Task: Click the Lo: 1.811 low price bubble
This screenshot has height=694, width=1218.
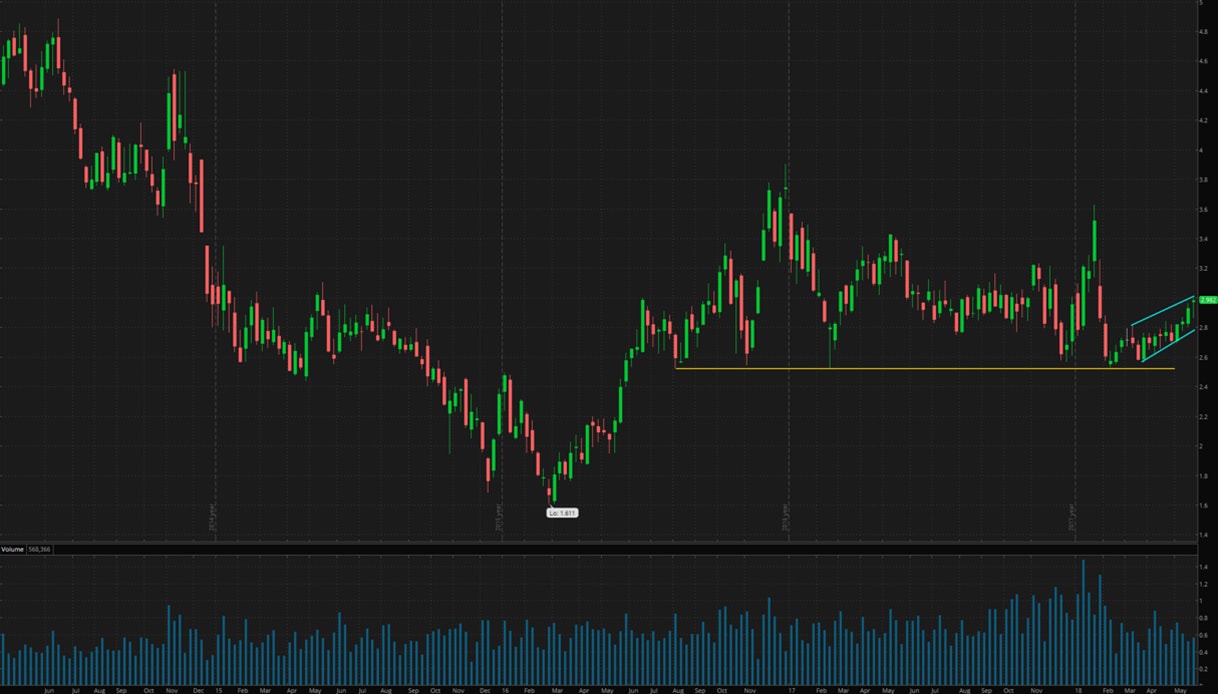Action: coord(562,513)
